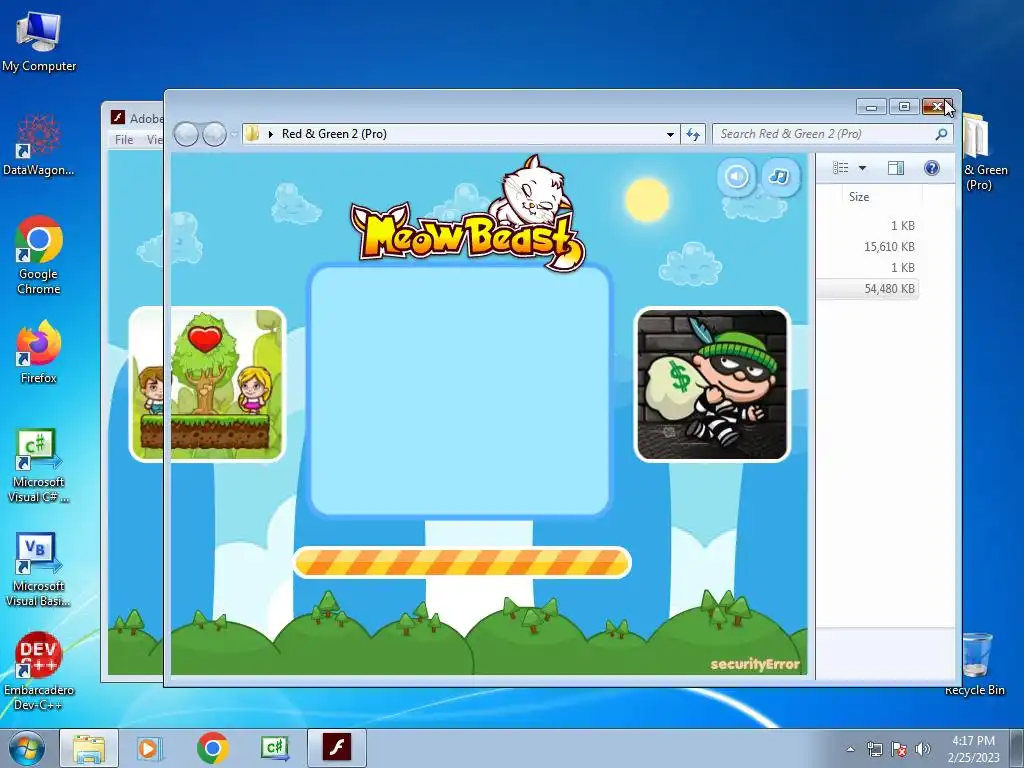Minimize the Explorer window
The image size is (1024, 768).
871,106
